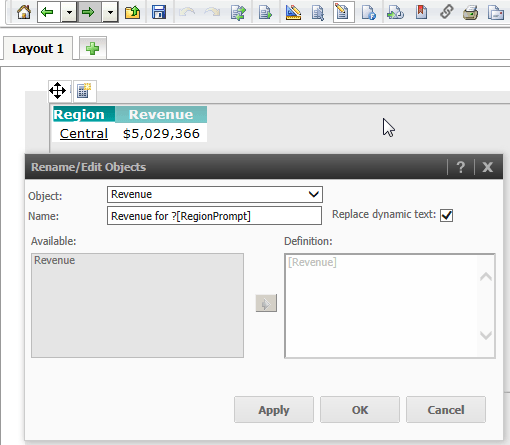This screenshot has height=445, width=510.
Task: Click the re-prompt/refresh data icon
Action: tap(238, 13)
